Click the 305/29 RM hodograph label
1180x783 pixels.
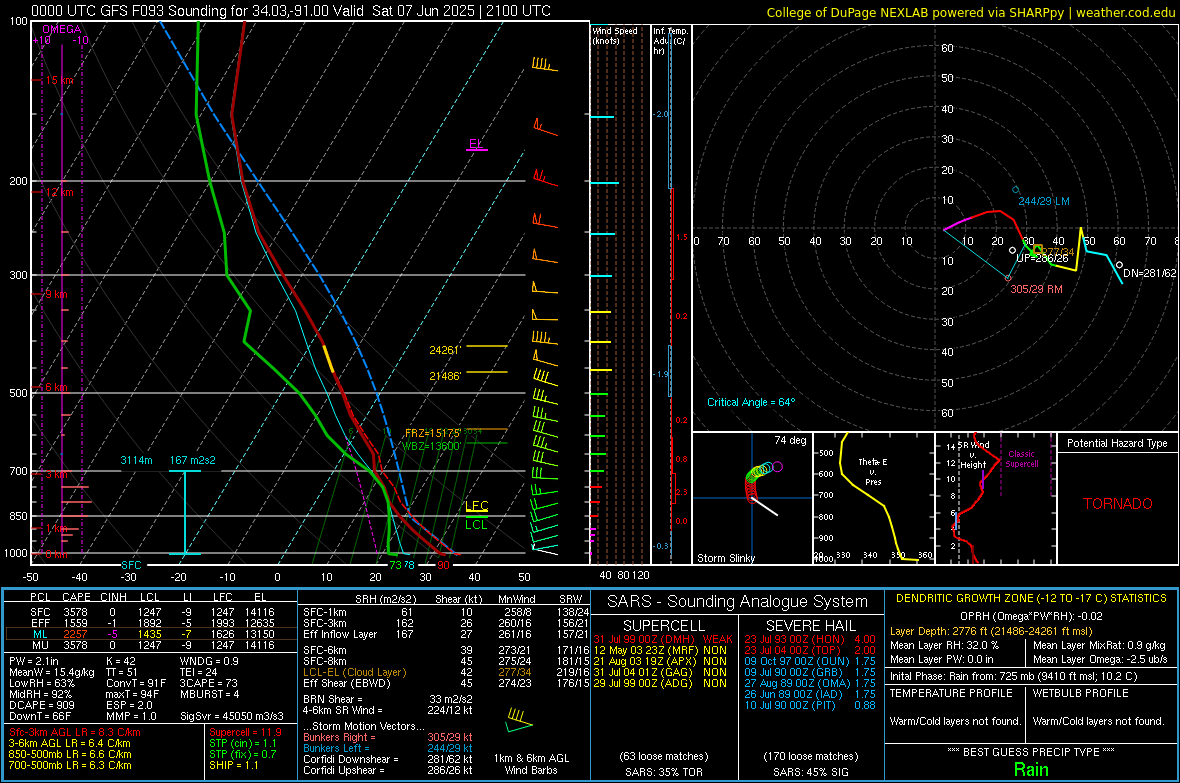(x=1036, y=289)
